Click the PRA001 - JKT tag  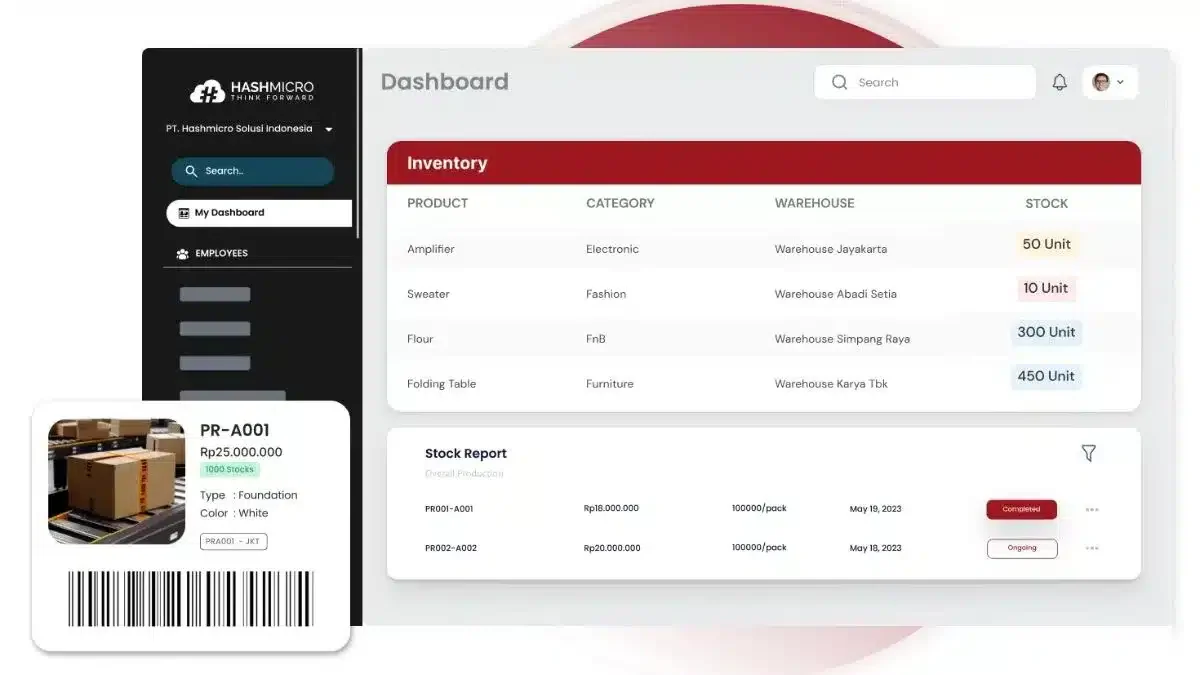tap(233, 541)
